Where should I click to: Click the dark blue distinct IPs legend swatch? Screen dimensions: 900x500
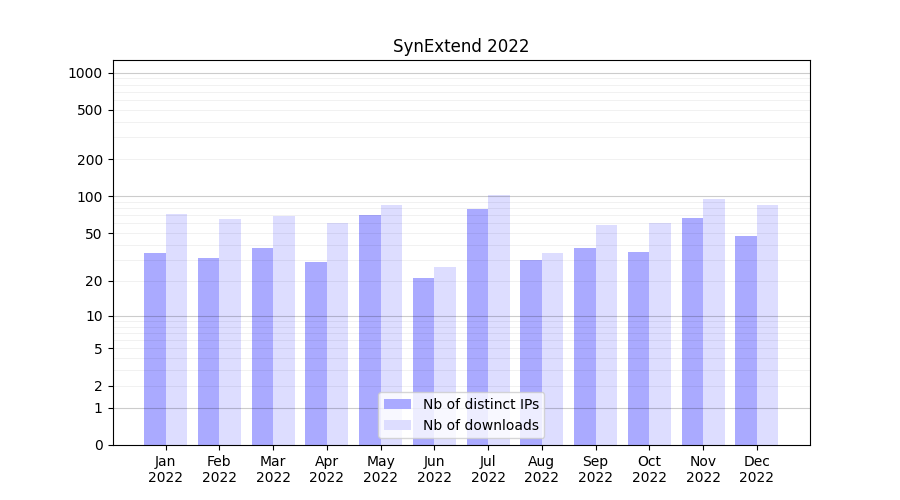(x=397, y=404)
